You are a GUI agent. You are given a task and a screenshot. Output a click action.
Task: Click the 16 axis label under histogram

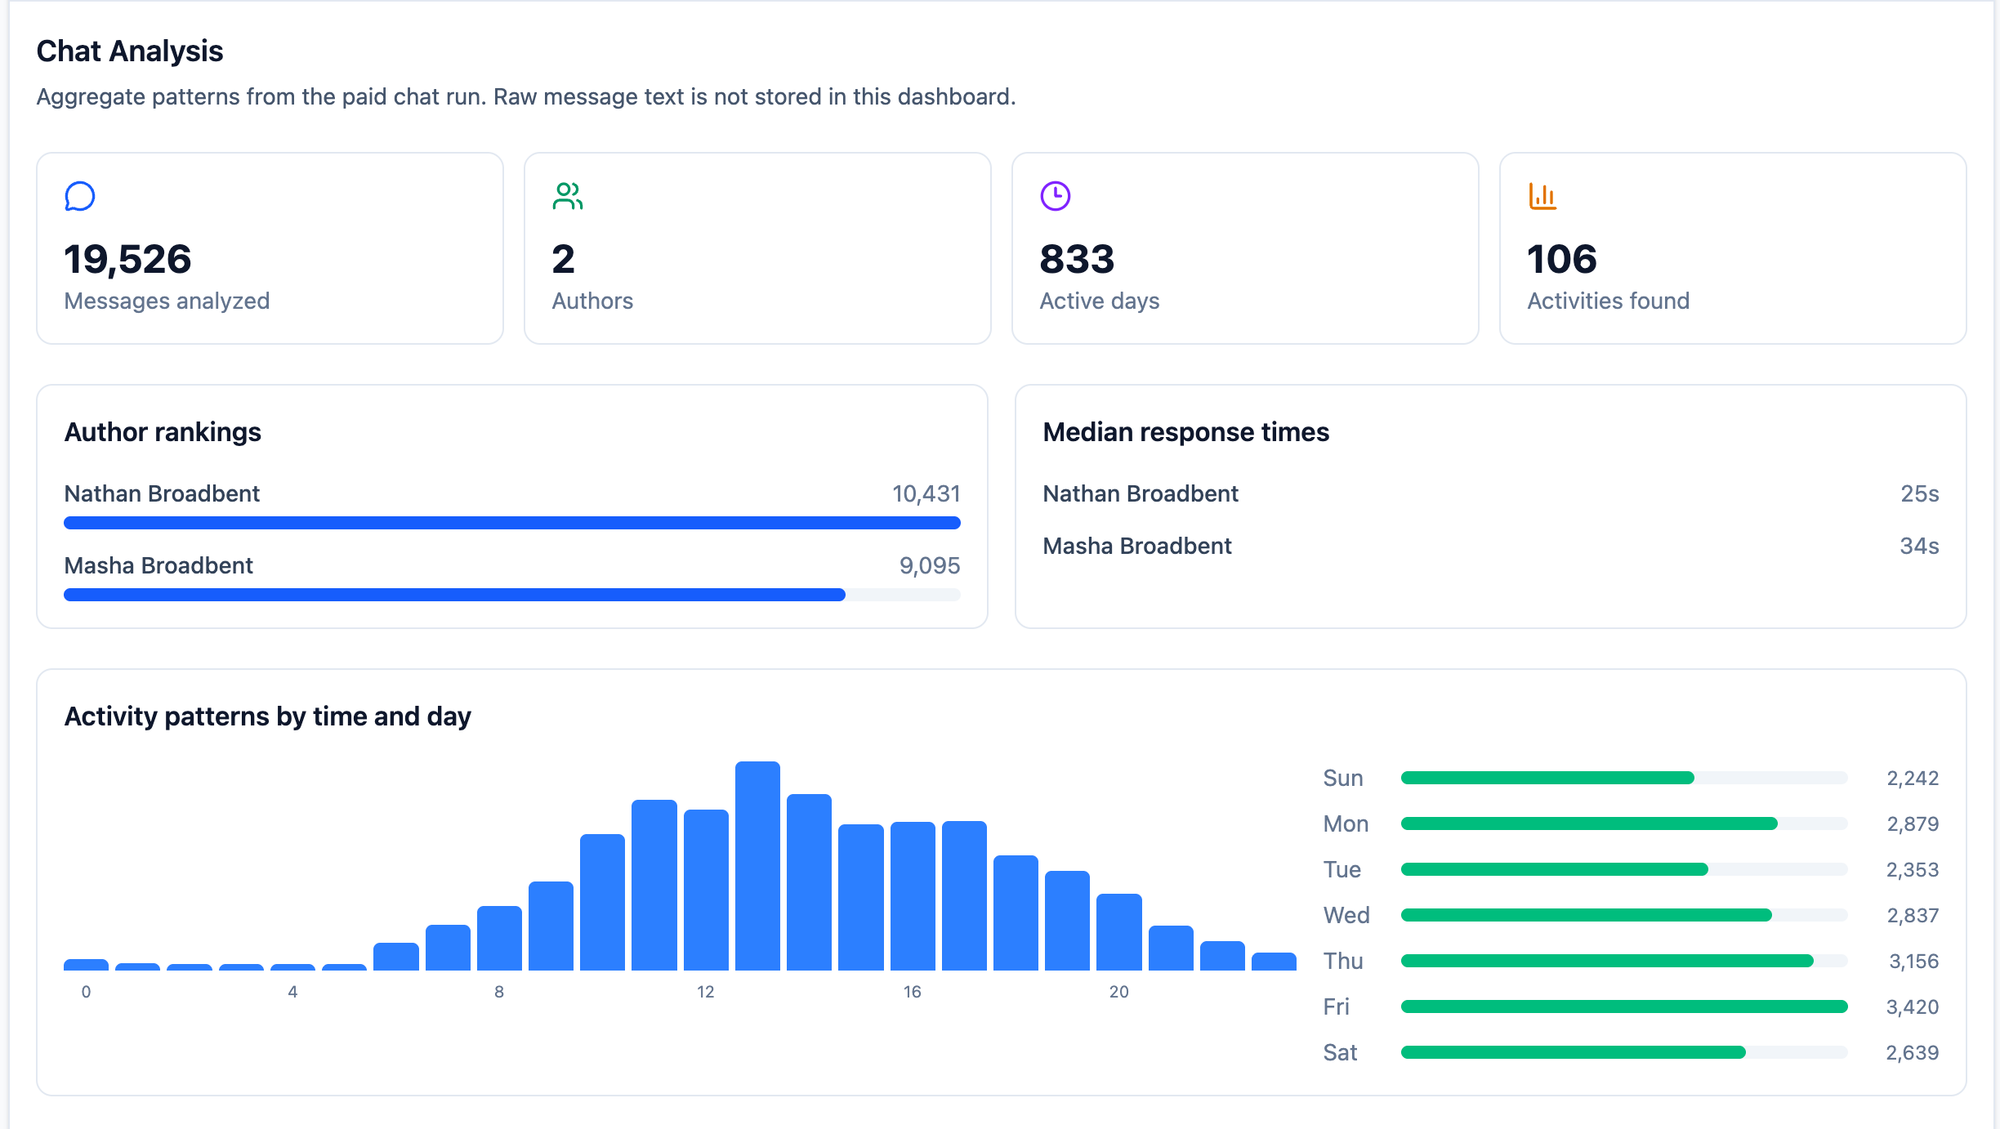pos(912,992)
